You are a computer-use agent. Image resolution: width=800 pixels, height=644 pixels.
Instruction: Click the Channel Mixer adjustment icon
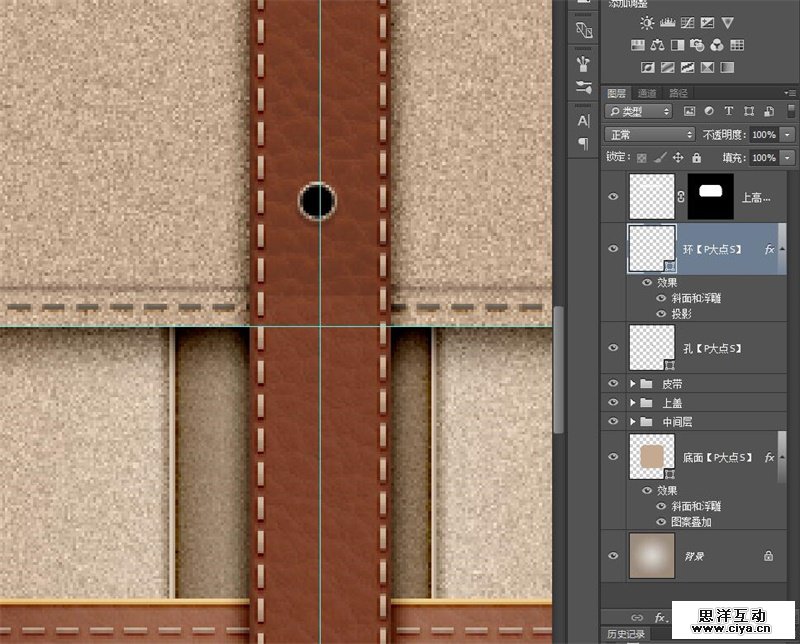pyautogui.click(x=717, y=45)
